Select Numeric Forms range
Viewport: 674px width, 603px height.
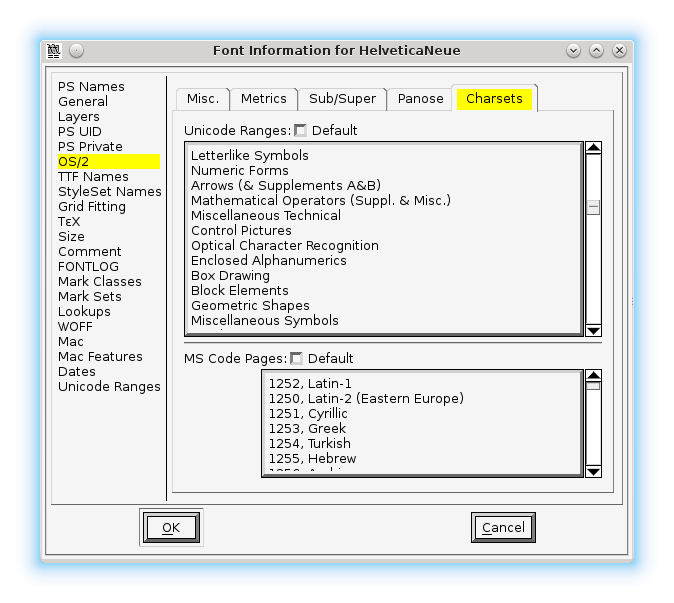(x=240, y=171)
